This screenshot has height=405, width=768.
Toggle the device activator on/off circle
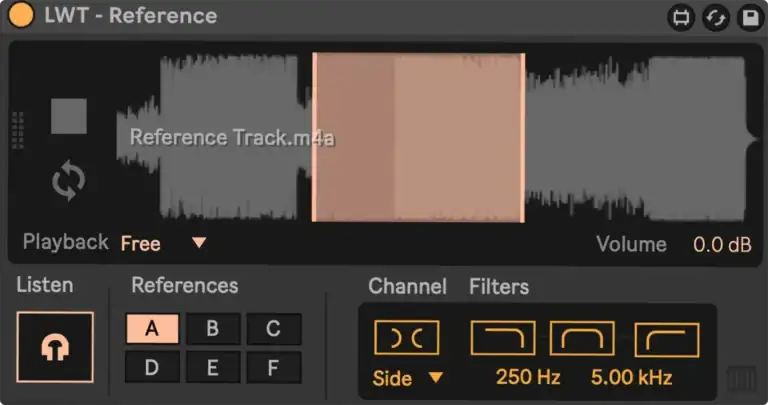(21, 15)
